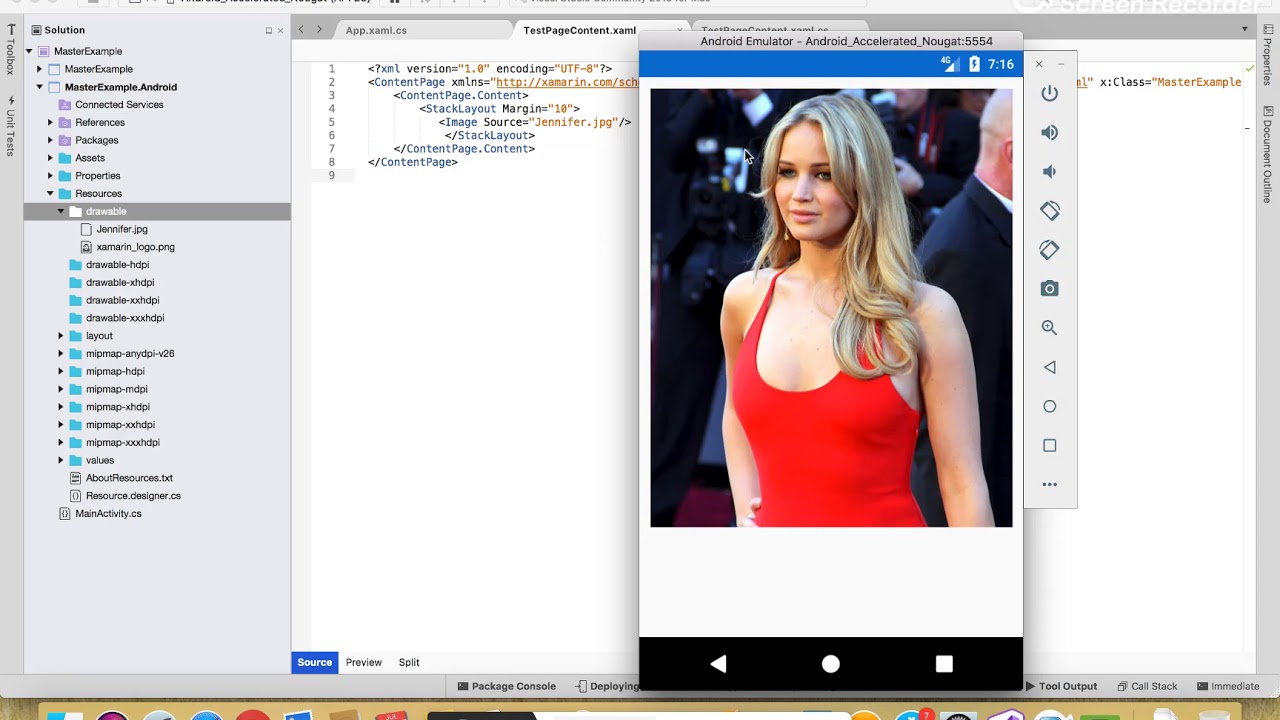Screen dimensions: 1280x720
Task: Open emulator extended controls (three dots)
Action: click(x=1049, y=484)
